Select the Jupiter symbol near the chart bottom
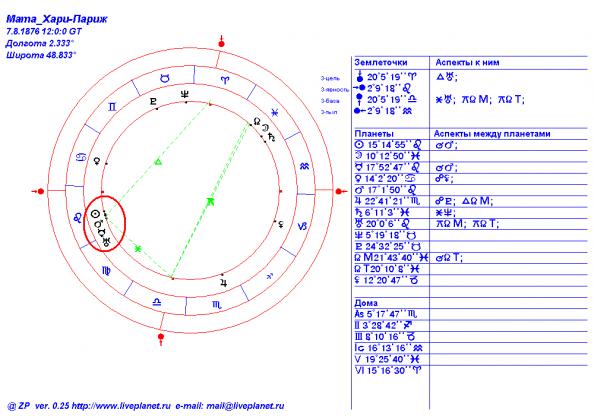 pos(224,282)
